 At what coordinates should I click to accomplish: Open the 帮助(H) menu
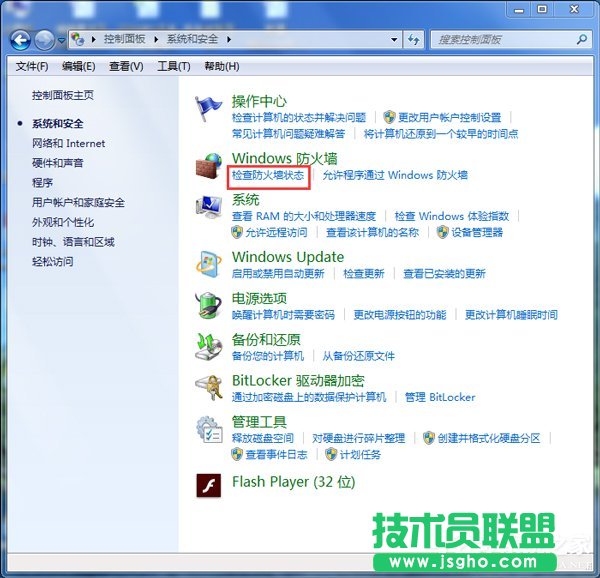click(x=222, y=66)
